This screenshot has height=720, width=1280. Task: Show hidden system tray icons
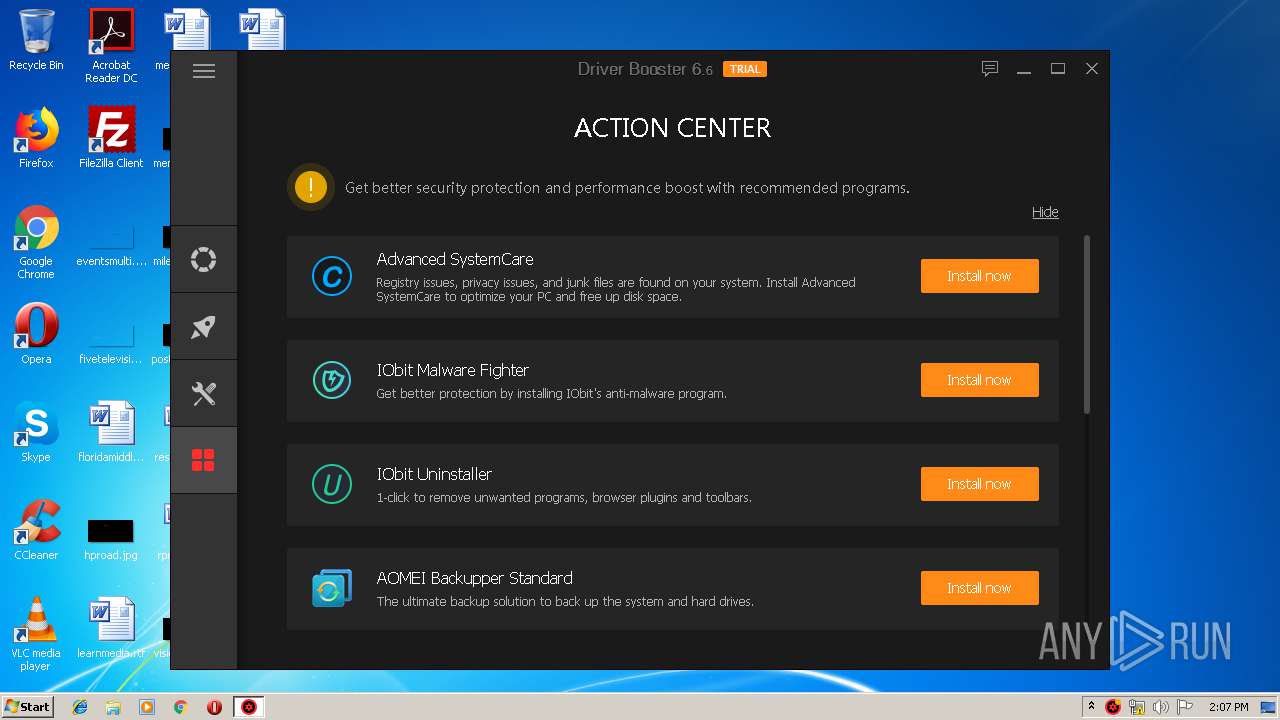(1091, 707)
